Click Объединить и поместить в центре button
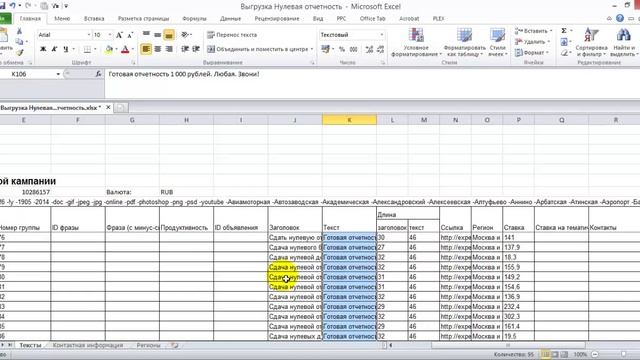 coord(260,49)
